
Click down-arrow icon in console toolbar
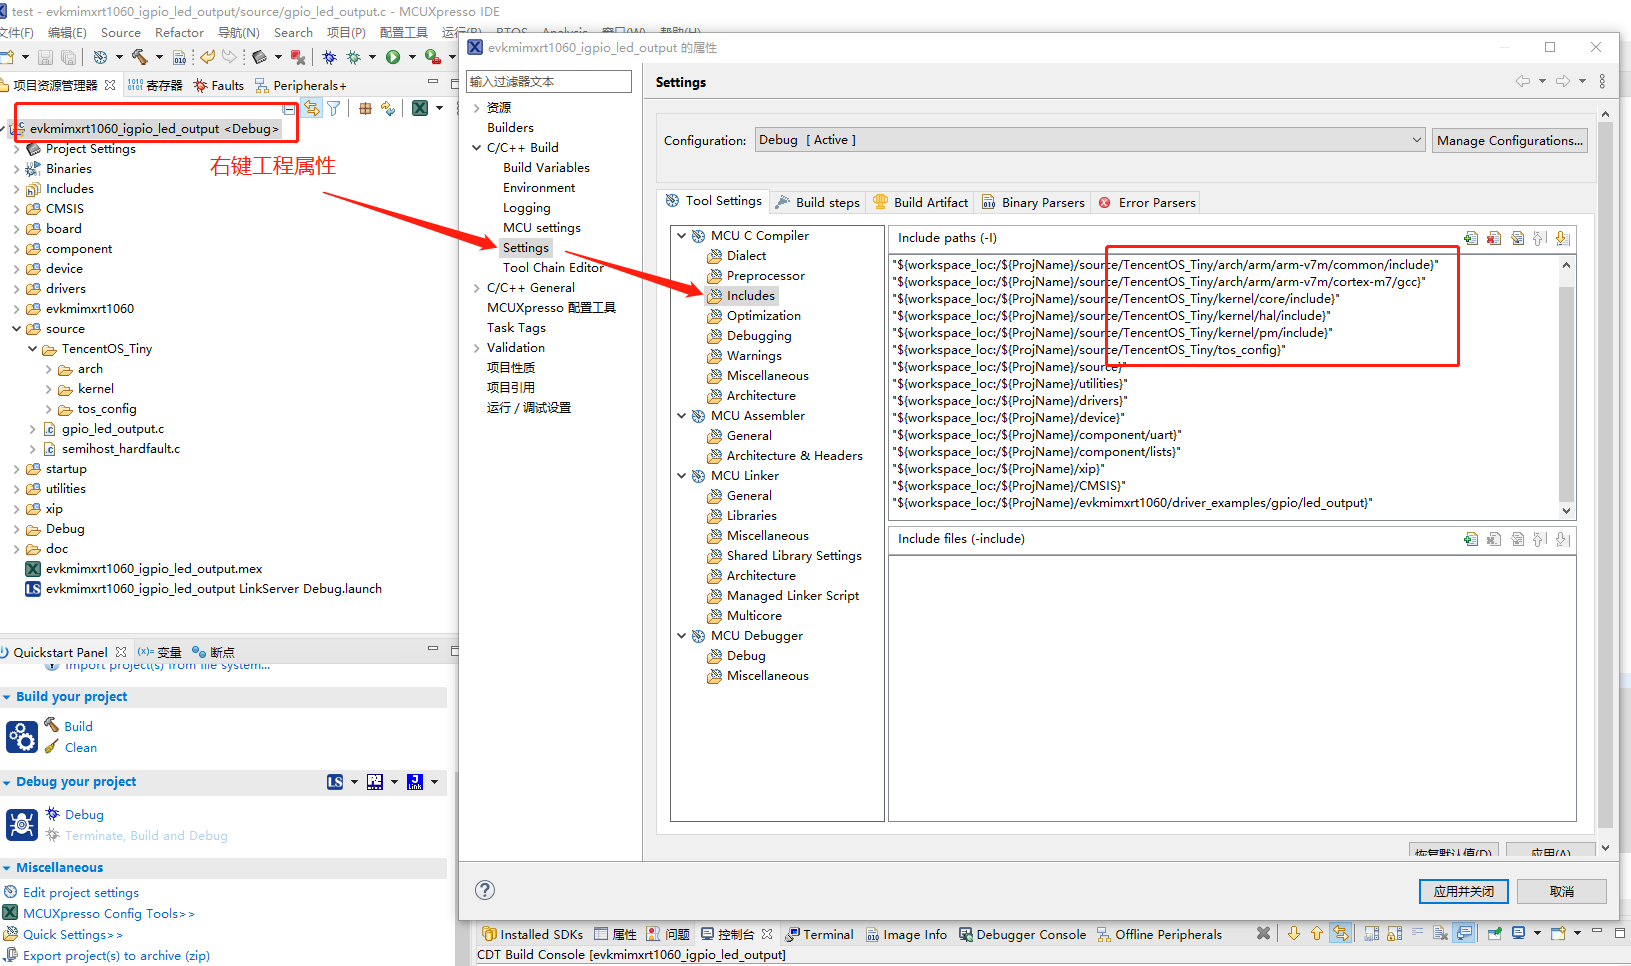pos(1294,933)
